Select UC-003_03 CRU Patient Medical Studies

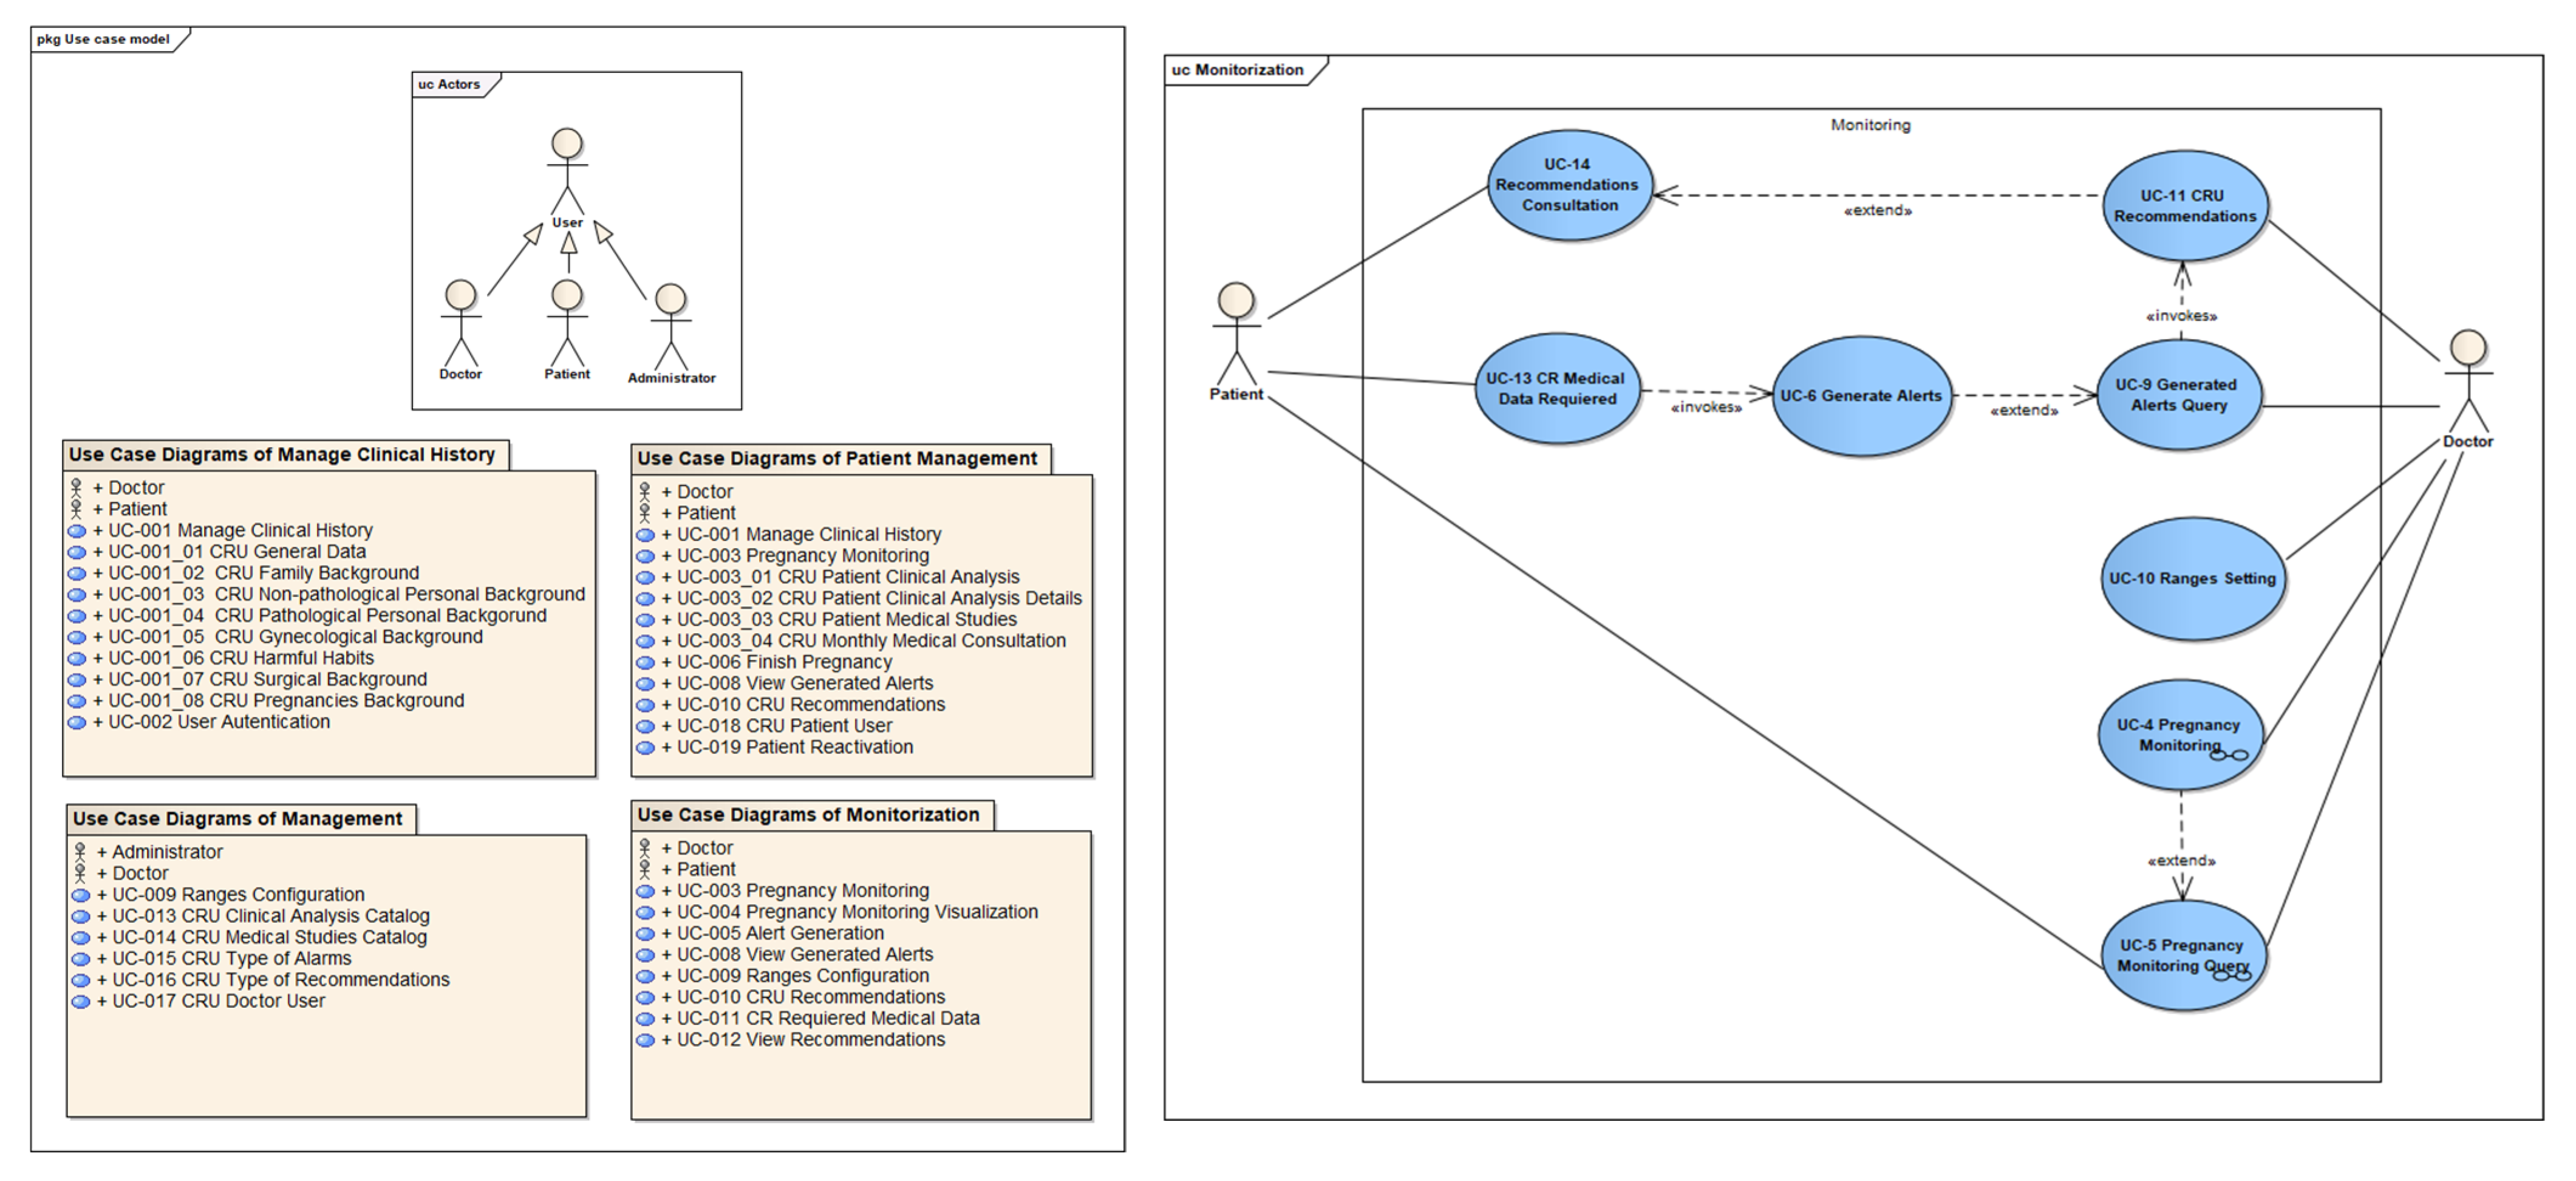[x=827, y=620]
